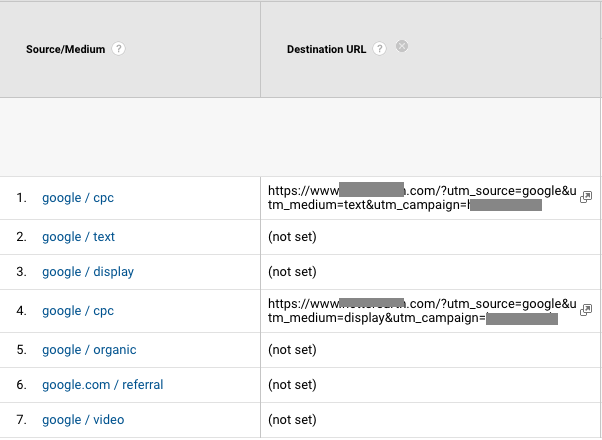Click (not set) cell in google.com / referral row
The height and width of the screenshot is (440, 602).
(x=292, y=385)
